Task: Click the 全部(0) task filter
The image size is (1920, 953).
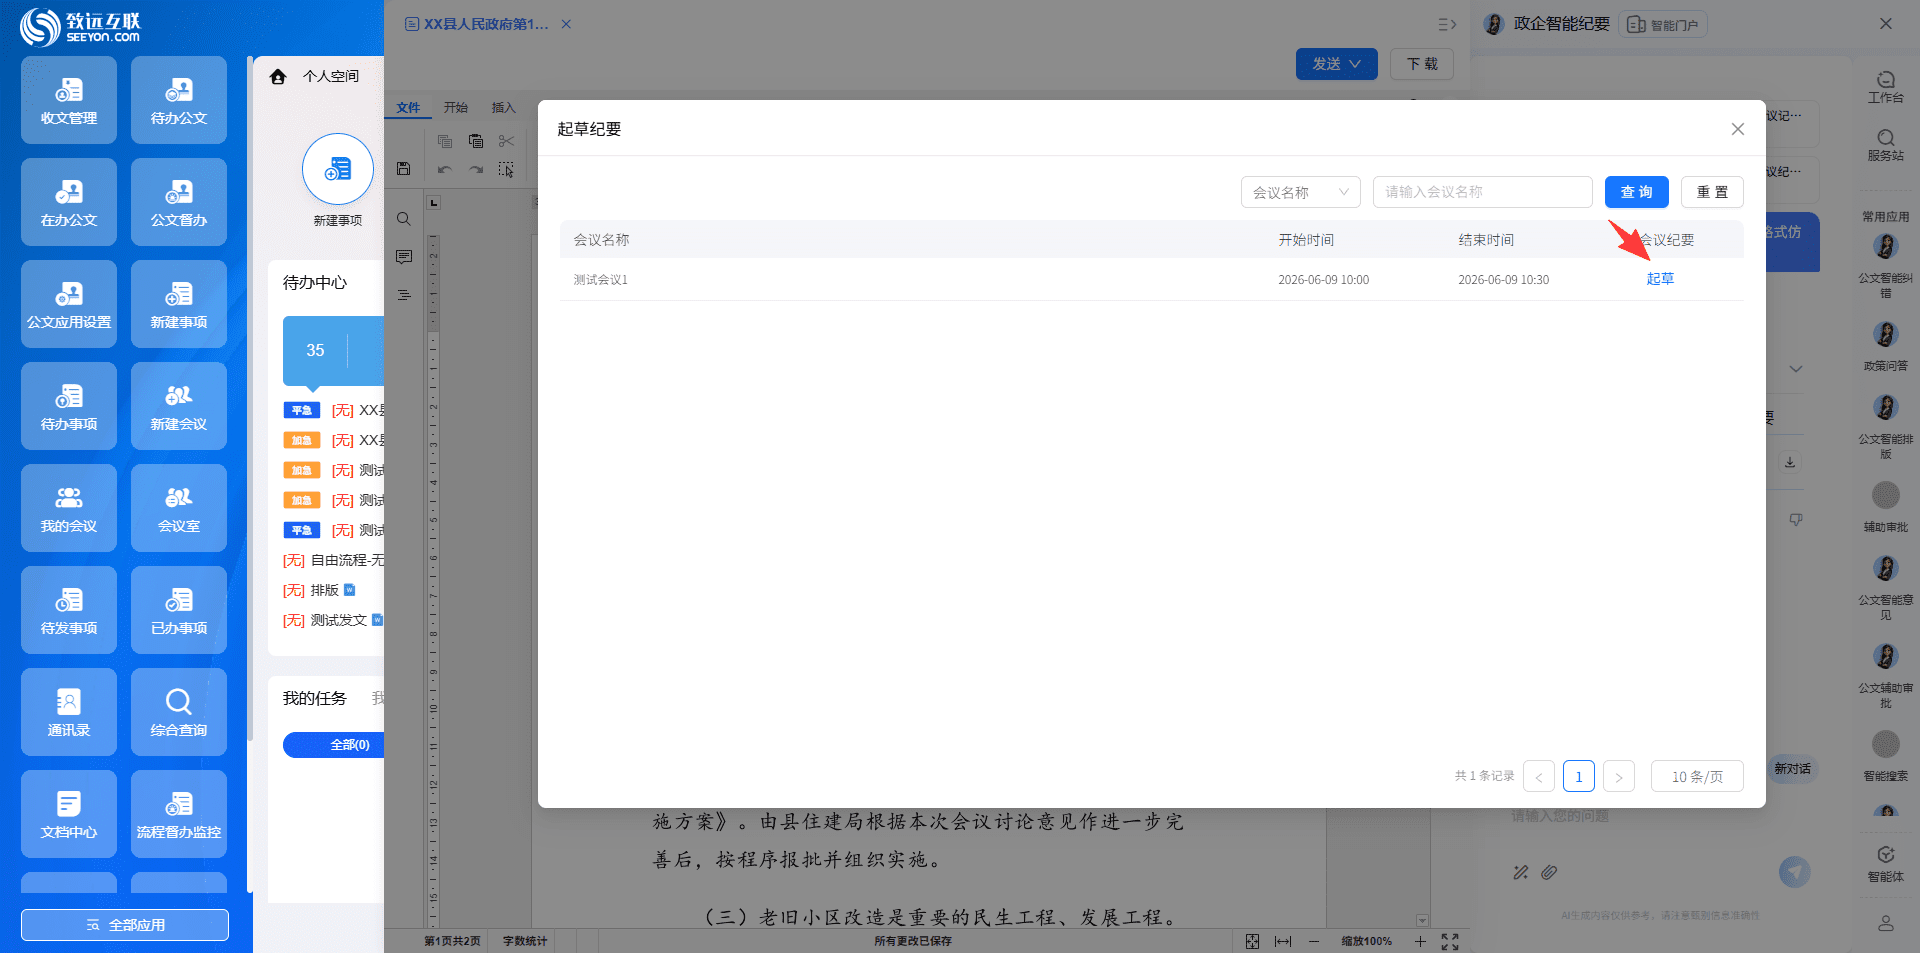Action: 334,745
